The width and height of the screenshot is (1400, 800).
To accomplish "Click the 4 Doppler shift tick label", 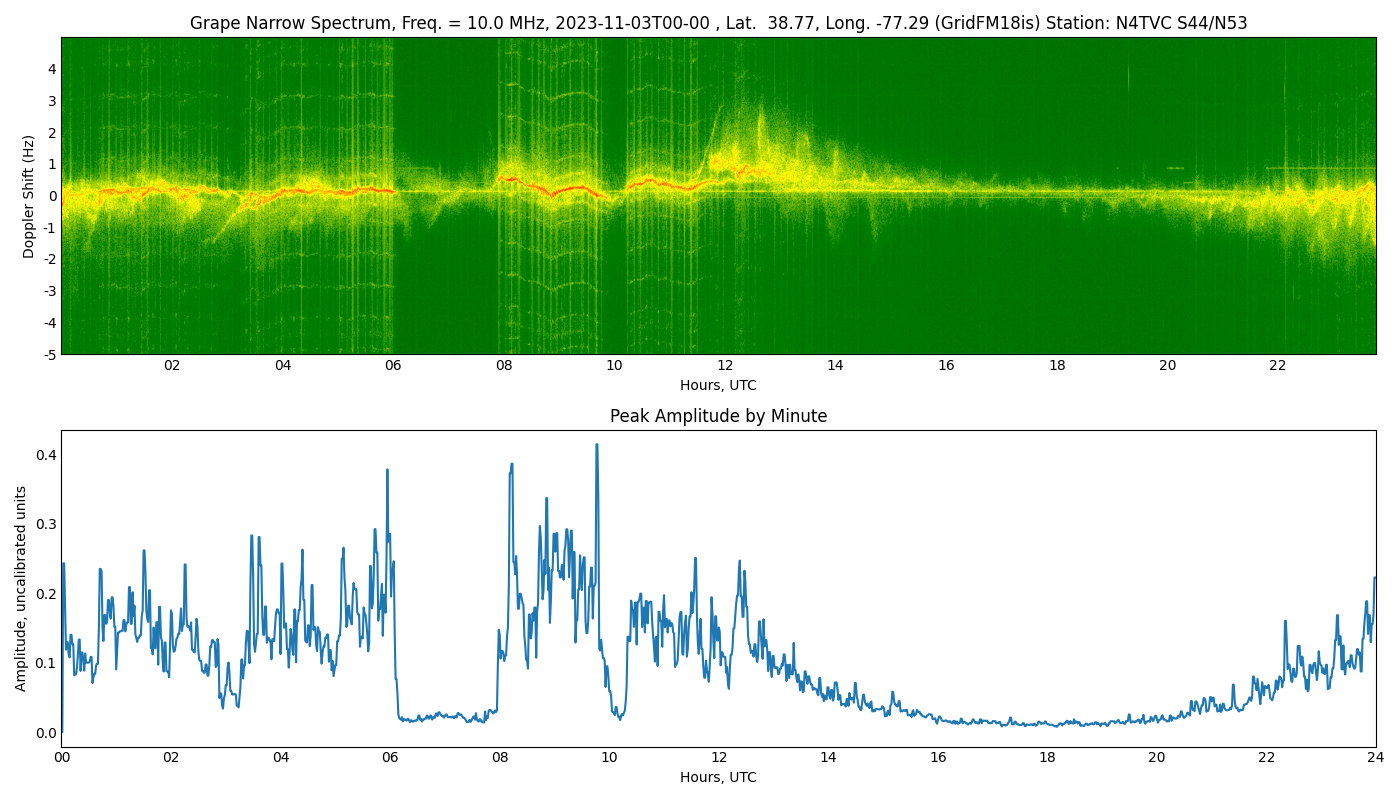I will pyautogui.click(x=52, y=69).
